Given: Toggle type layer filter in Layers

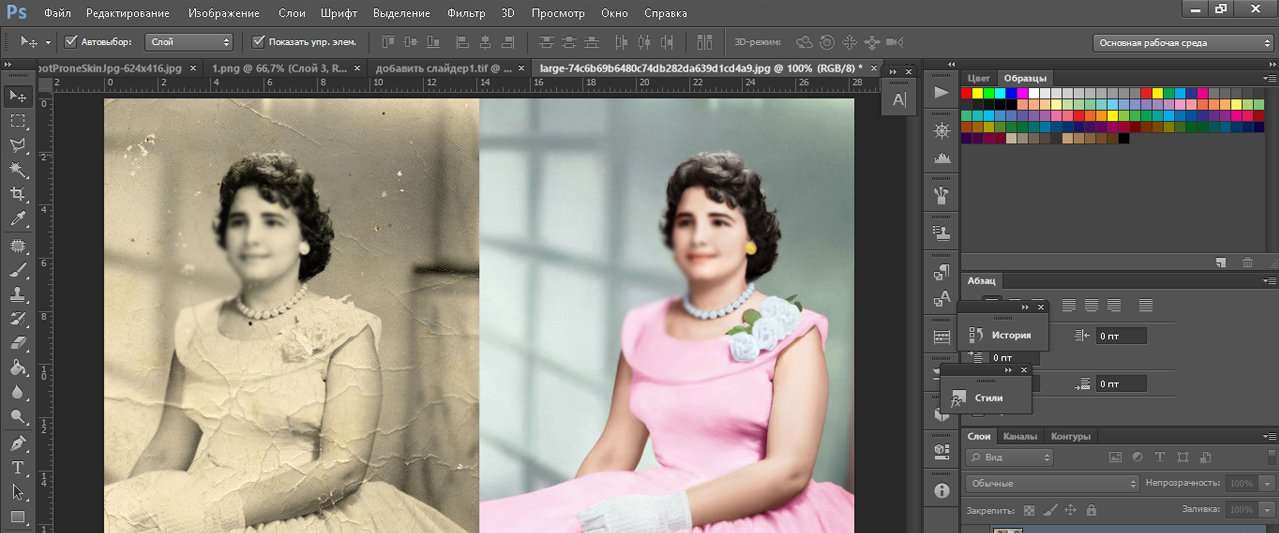Looking at the screenshot, I should [1160, 457].
